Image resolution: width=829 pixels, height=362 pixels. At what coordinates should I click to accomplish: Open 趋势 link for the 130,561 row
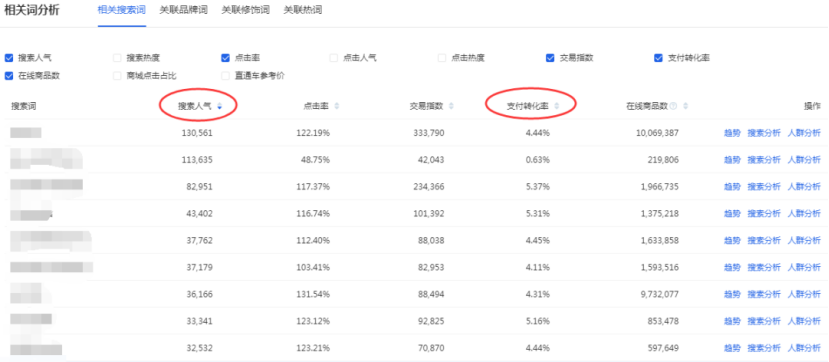point(732,133)
